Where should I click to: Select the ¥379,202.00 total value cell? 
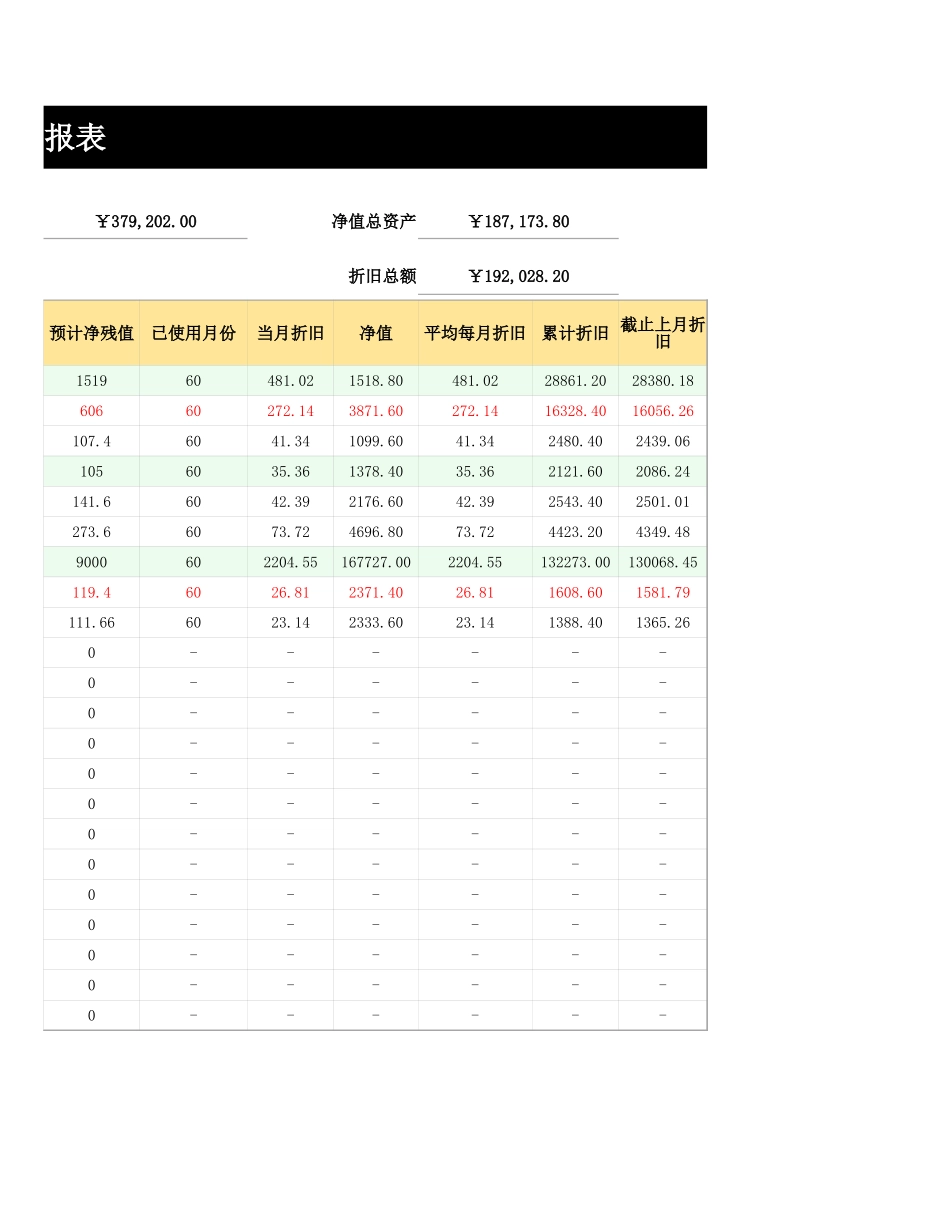point(146,222)
